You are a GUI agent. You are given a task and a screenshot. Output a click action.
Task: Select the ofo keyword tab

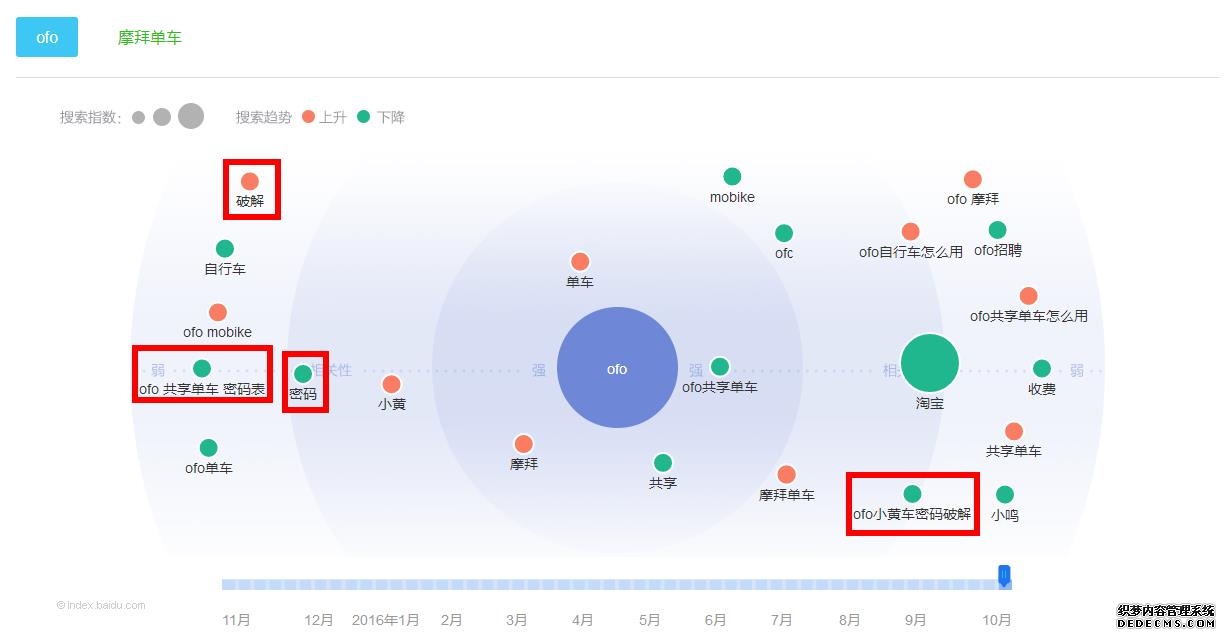point(47,38)
